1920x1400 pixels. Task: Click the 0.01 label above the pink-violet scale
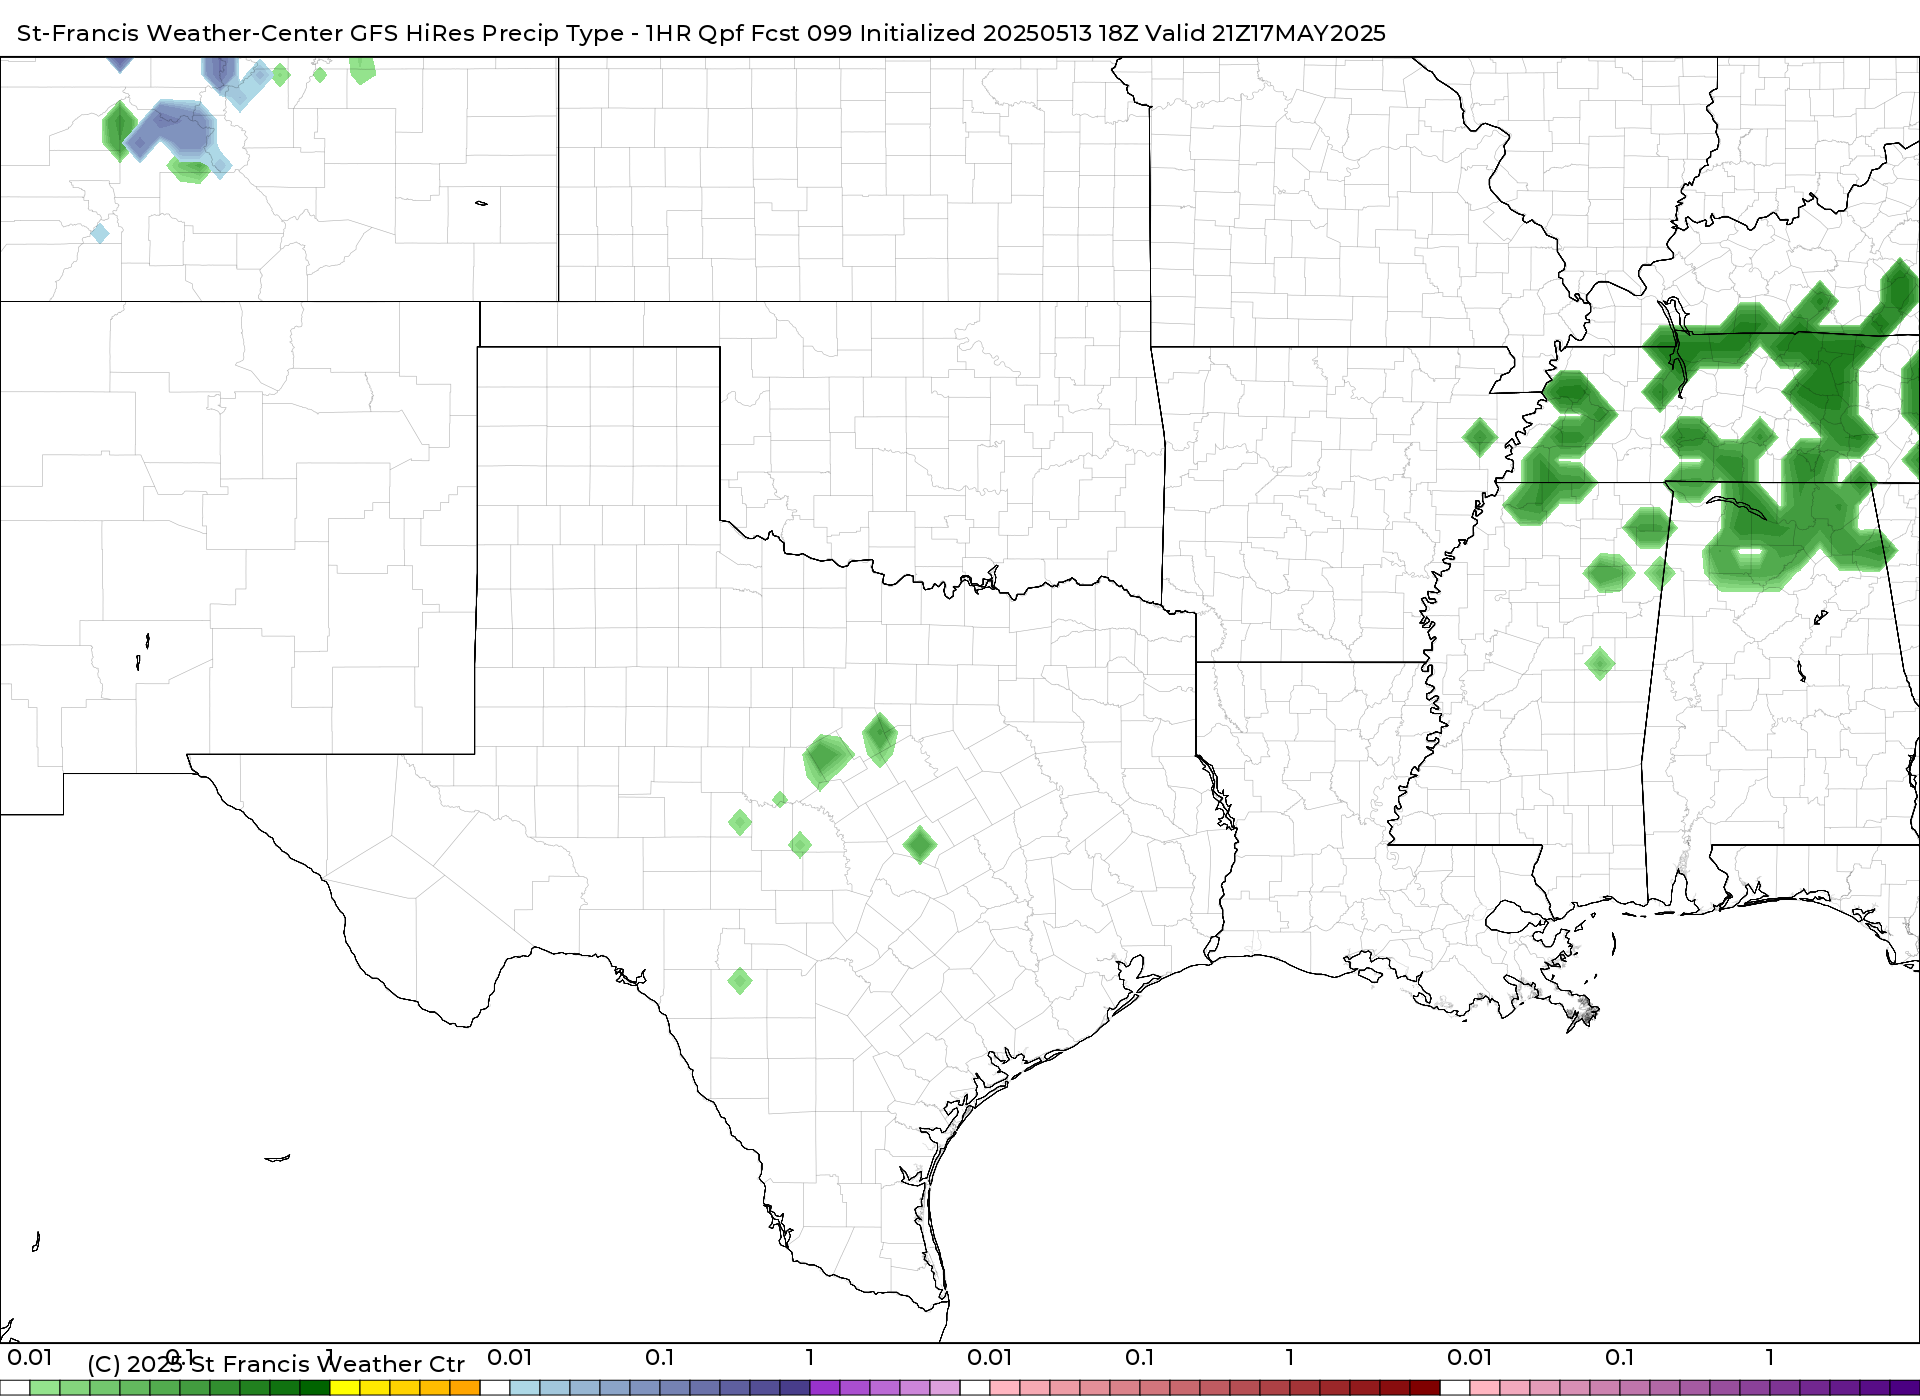[1470, 1357]
